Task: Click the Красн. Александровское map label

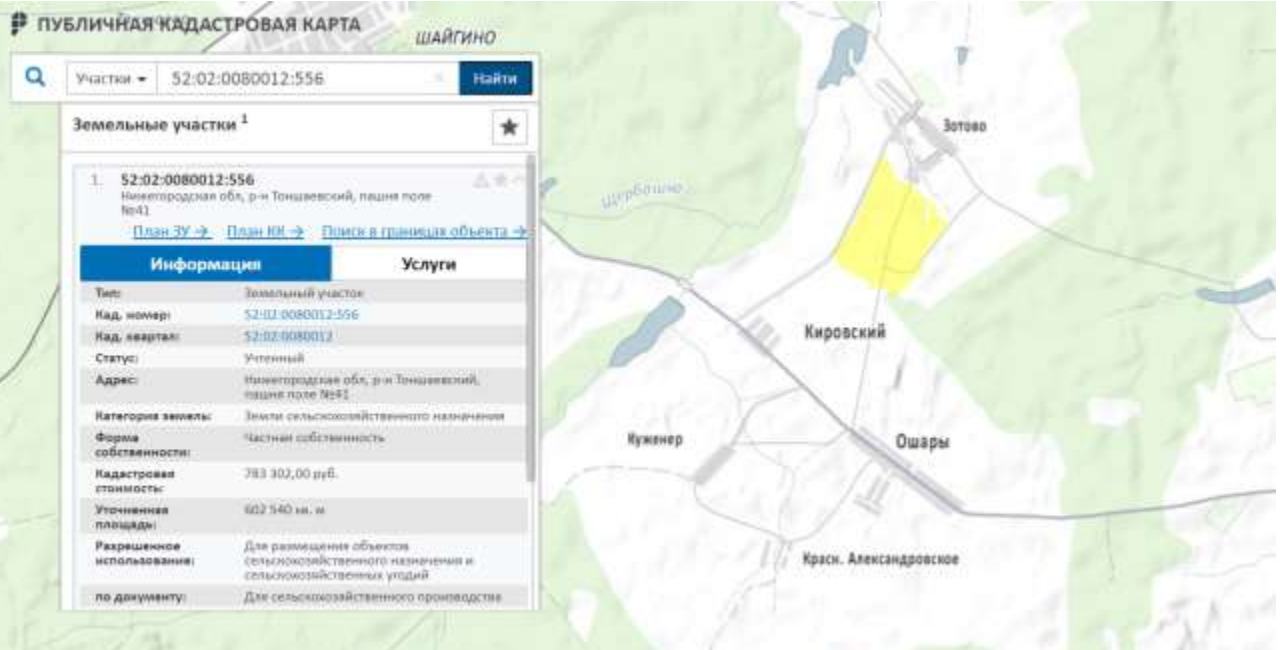Action: [x=881, y=559]
